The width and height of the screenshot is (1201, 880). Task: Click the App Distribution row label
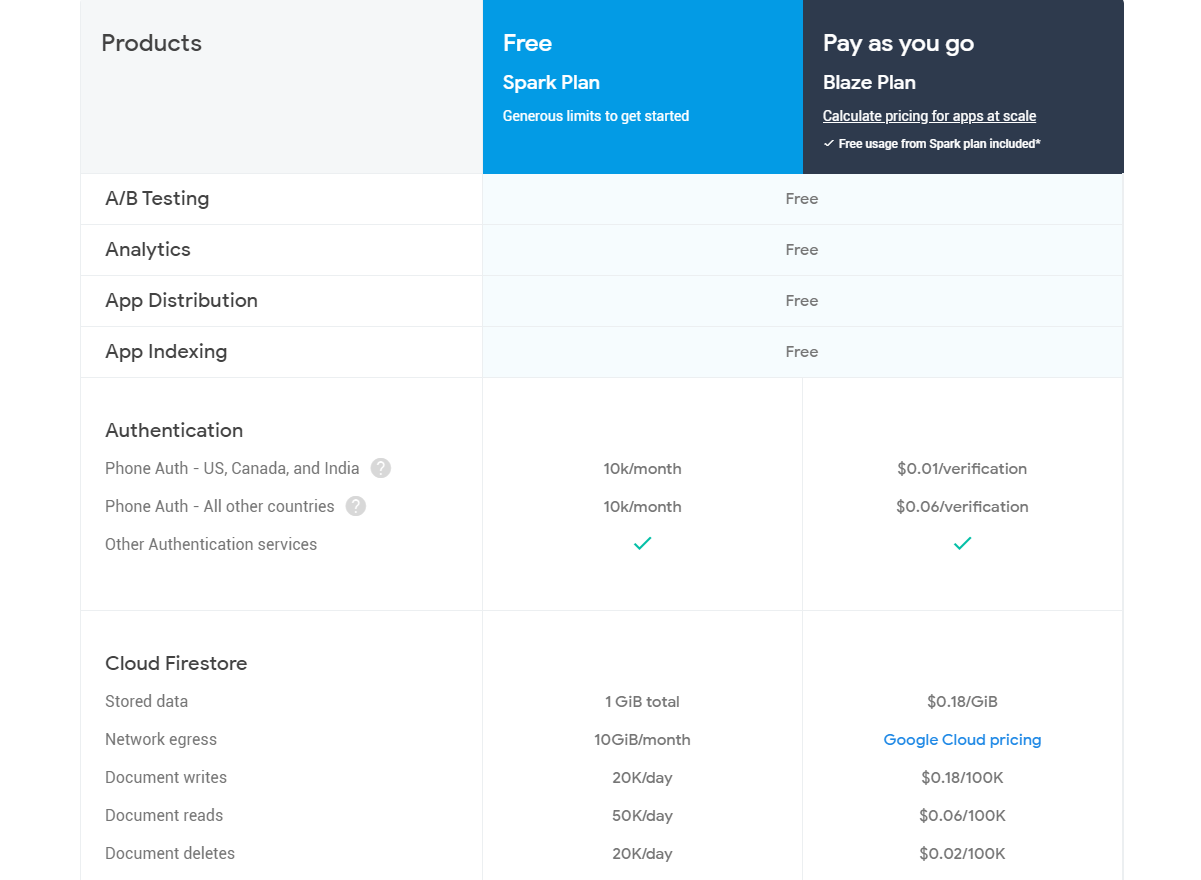[x=181, y=301]
